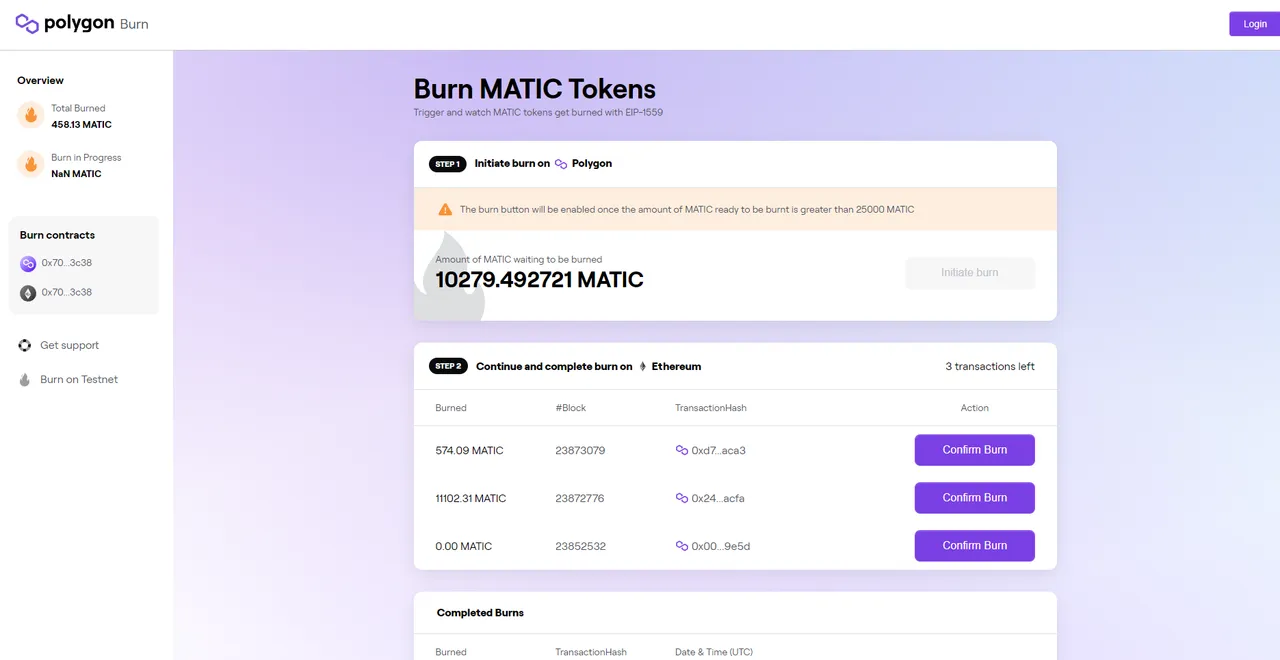Click the Action column header
This screenshot has width=1280, height=660.
click(975, 408)
